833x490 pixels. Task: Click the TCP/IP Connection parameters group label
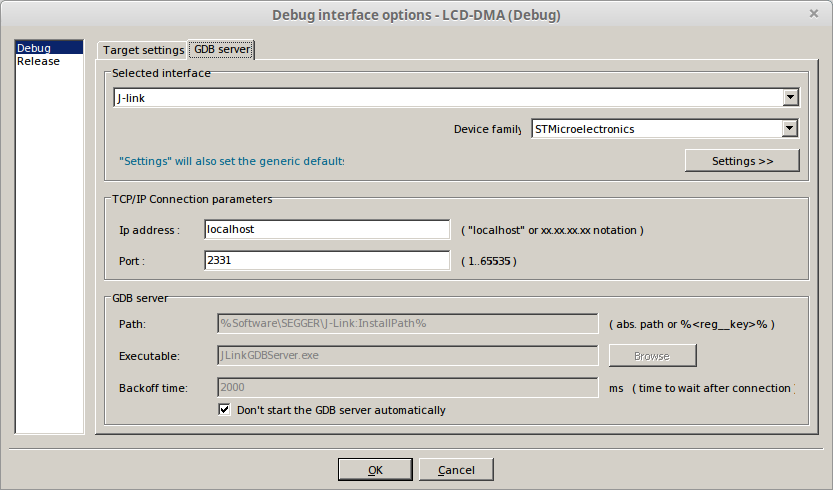coord(192,199)
